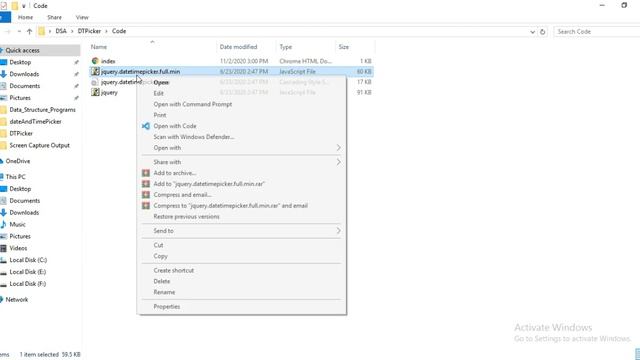640x360 pixels.
Task: Select Rename from context menu
Action: [x=241, y=292]
